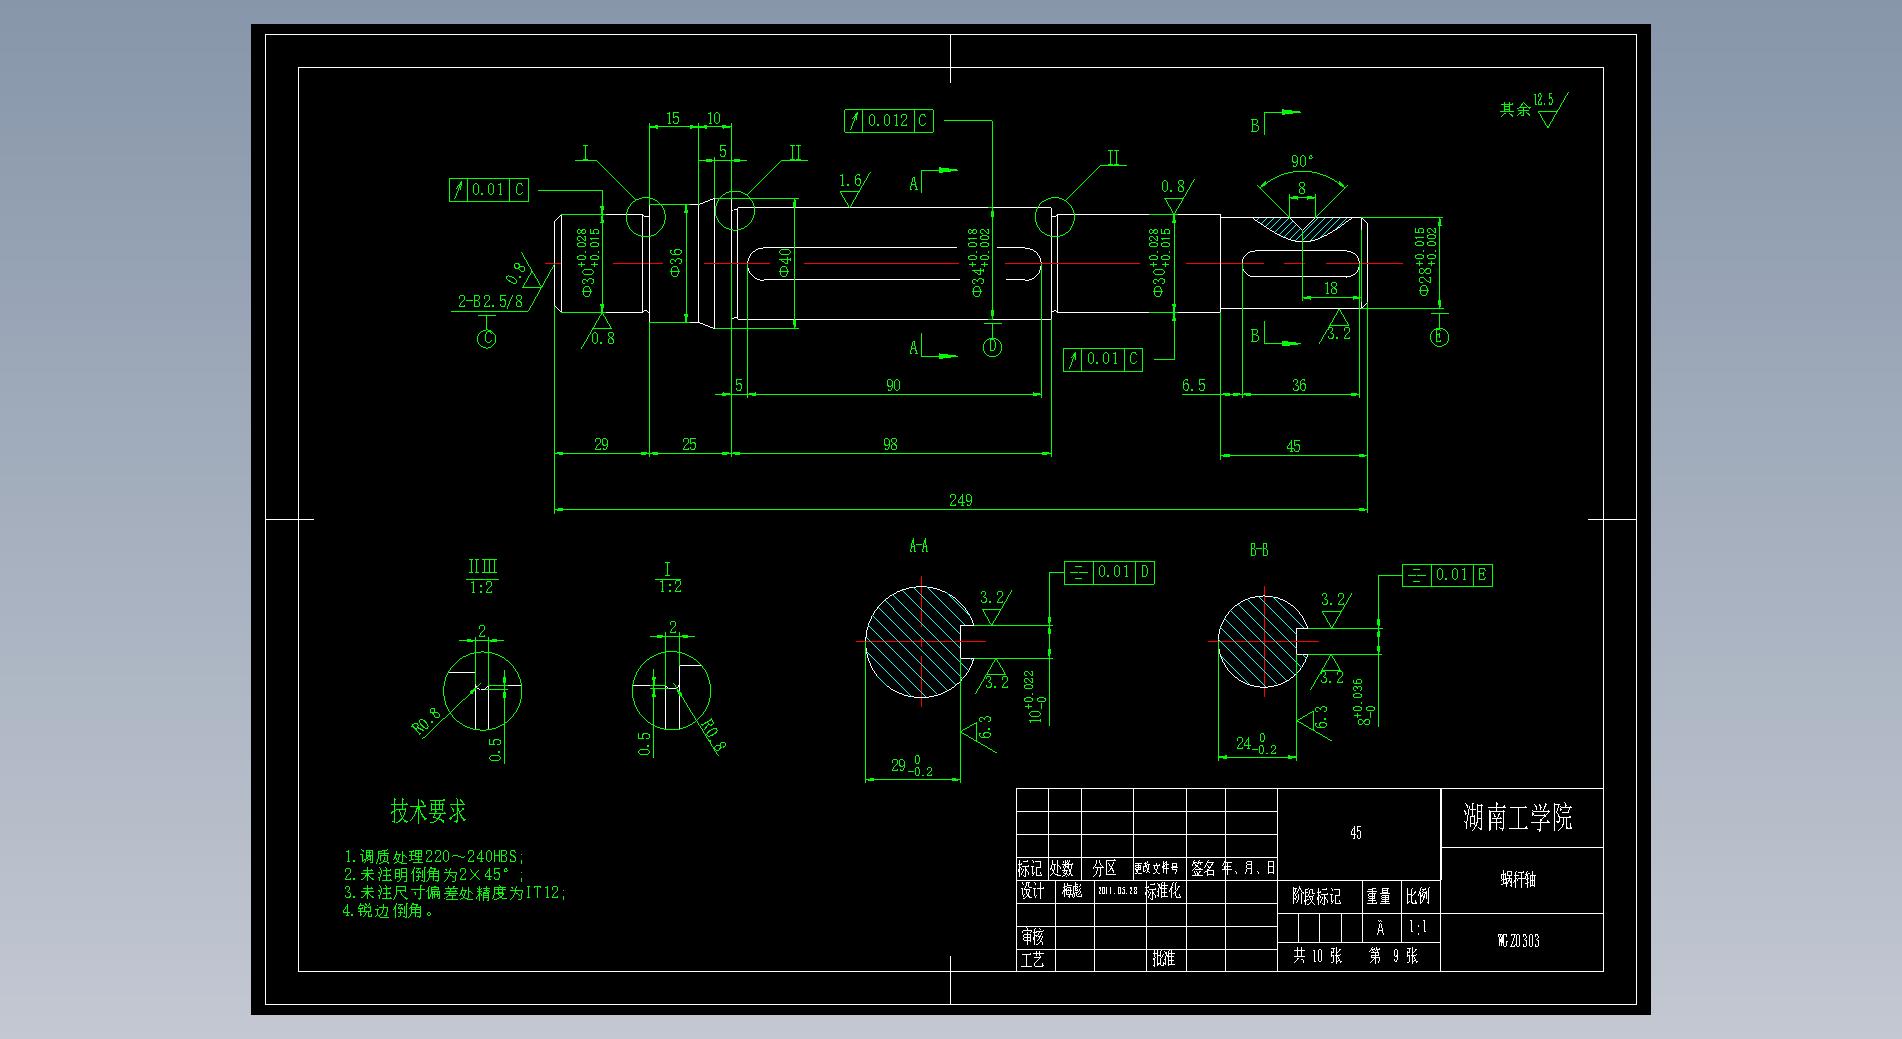
Task: Select the "II III 1:2" detail view title
Action: [482, 578]
